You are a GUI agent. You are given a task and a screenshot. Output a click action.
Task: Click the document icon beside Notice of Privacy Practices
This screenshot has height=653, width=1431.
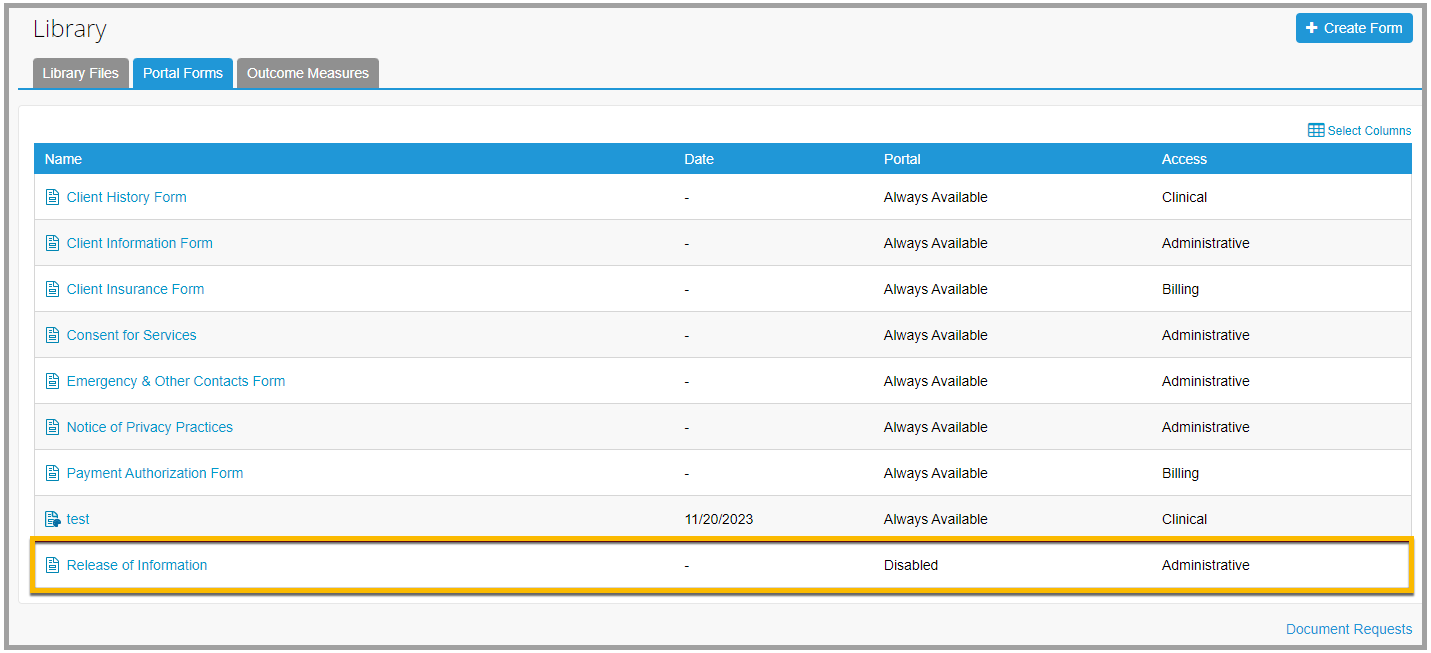click(x=53, y=427)
